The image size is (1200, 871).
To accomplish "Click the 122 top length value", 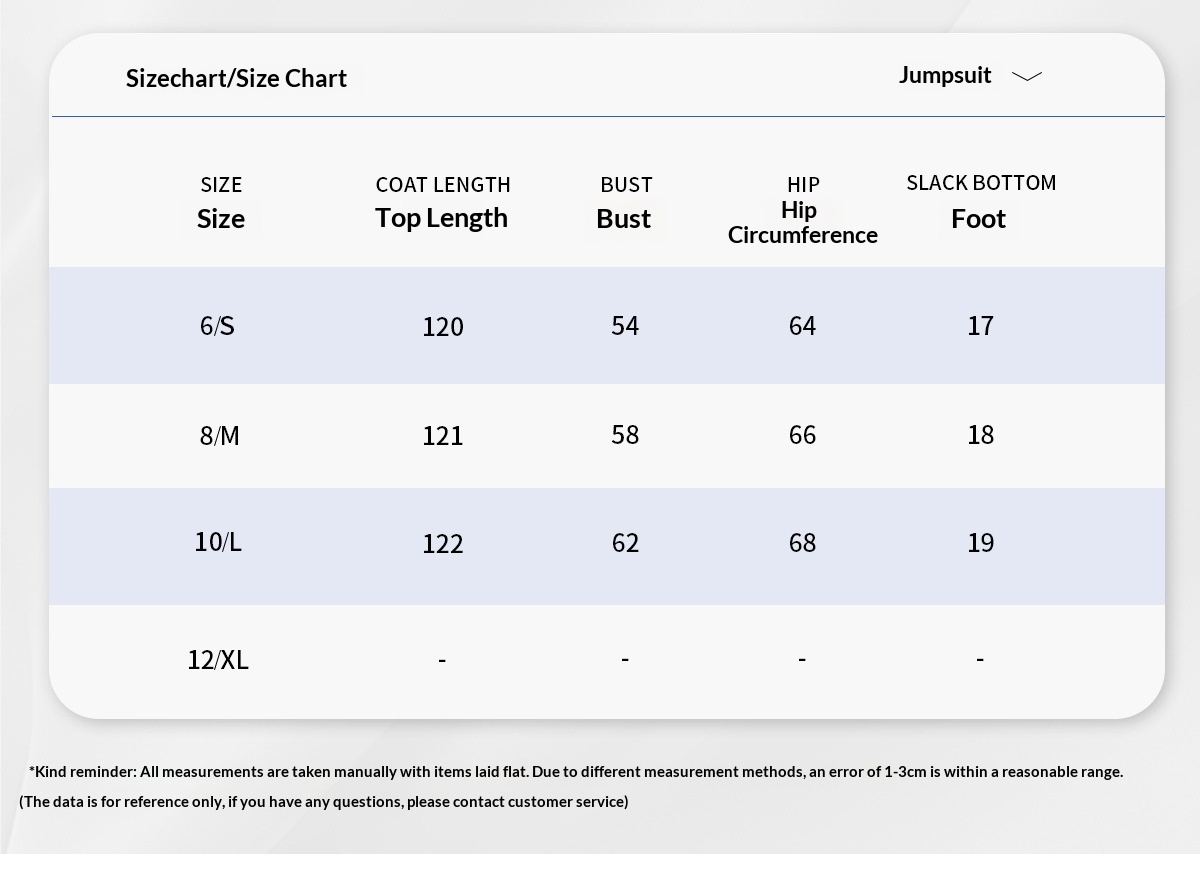I will coord(442,543).
